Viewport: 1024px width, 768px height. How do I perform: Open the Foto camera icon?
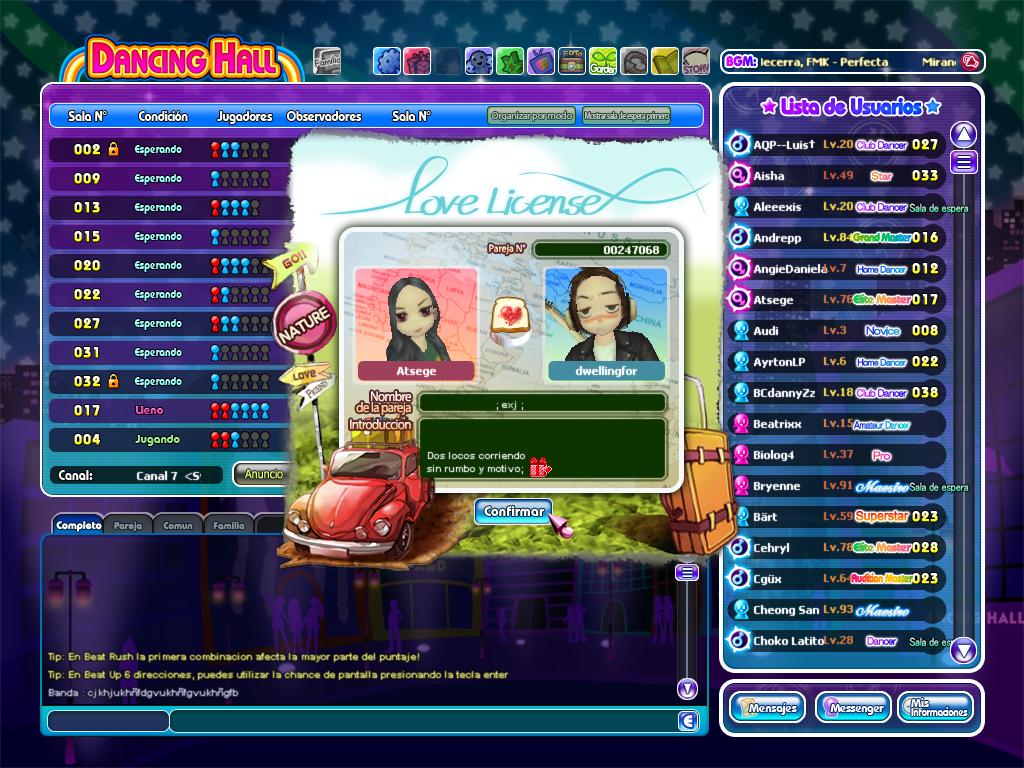tap(571, 61)
